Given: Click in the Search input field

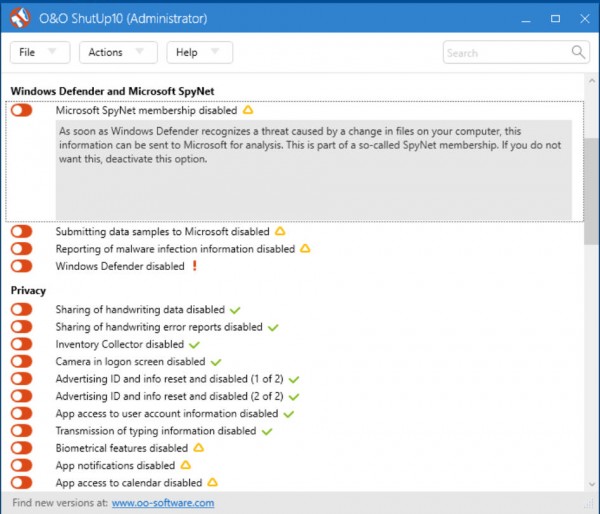Looking at the screenshot, I should [x=505, y=52].
